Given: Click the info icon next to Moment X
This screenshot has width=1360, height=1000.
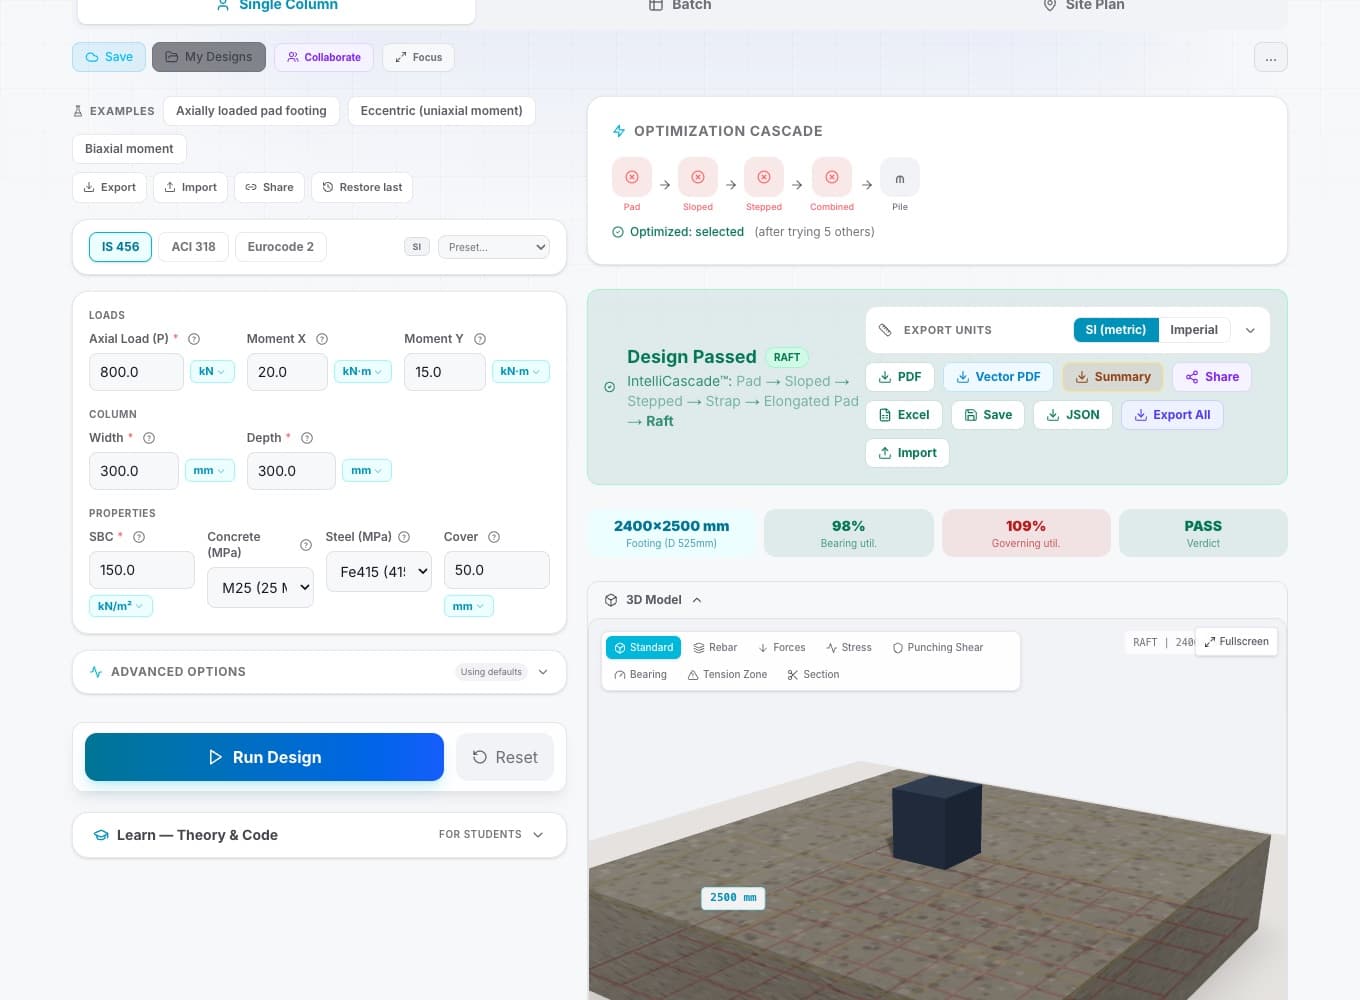Looking at the screenshot, I should (x=322, y=339).
